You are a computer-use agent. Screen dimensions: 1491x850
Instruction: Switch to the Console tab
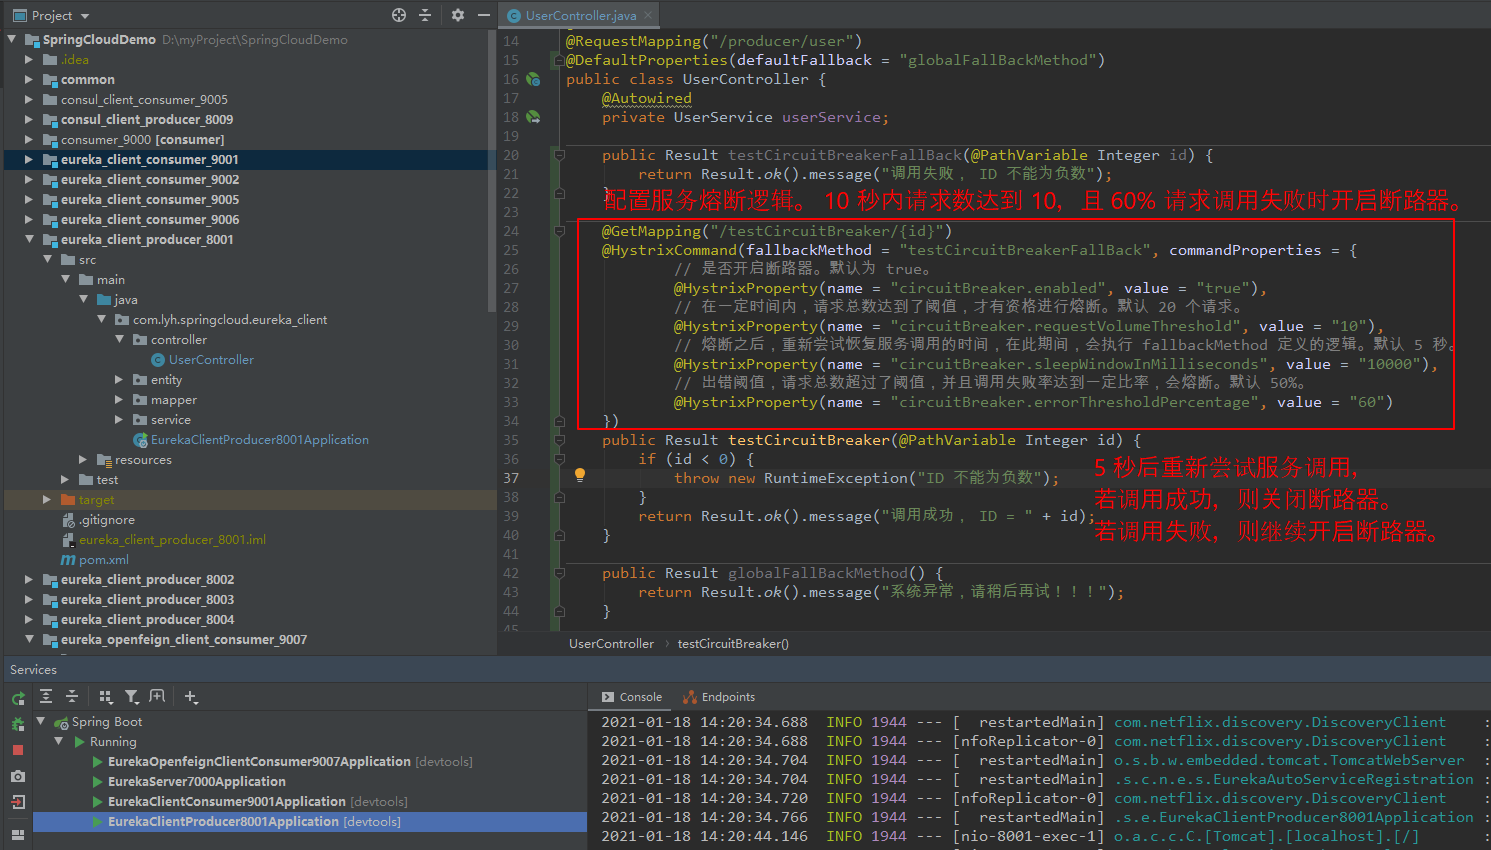632,697
